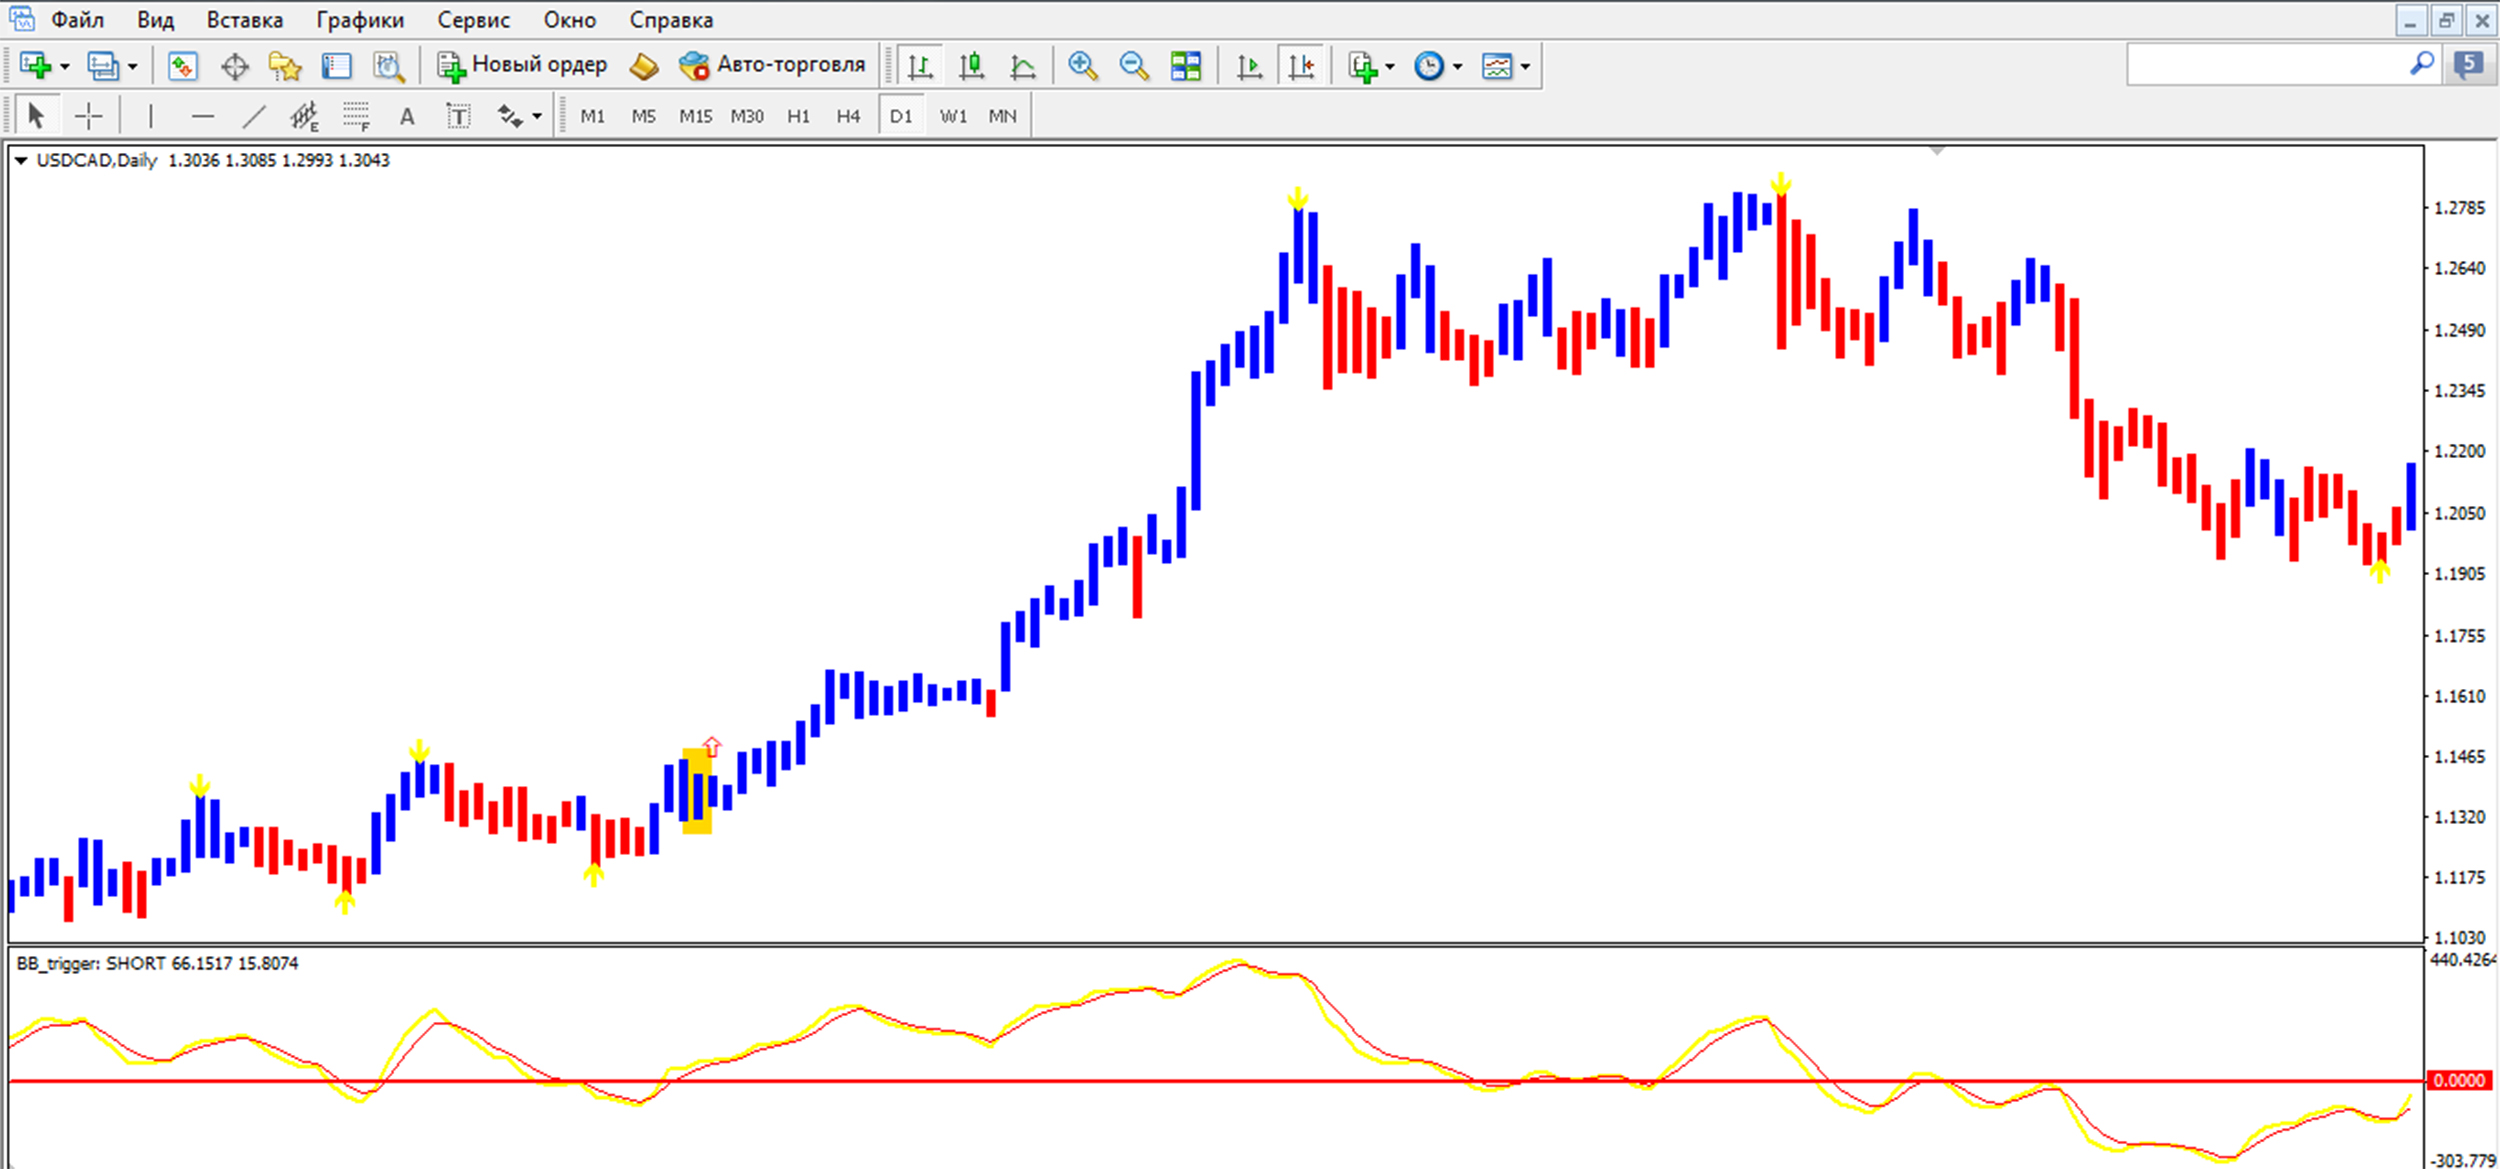The width and height of the screenshot is (2500, 1169).
Task: Switch the chart to Candlesticks mode
Action: [971, 66]
